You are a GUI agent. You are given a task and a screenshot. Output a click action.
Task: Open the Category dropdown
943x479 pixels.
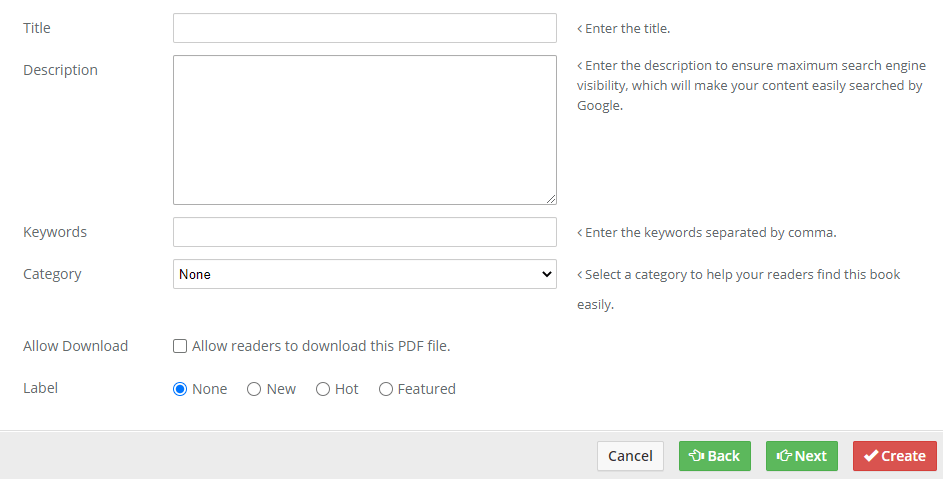click(x=364, y=274)
